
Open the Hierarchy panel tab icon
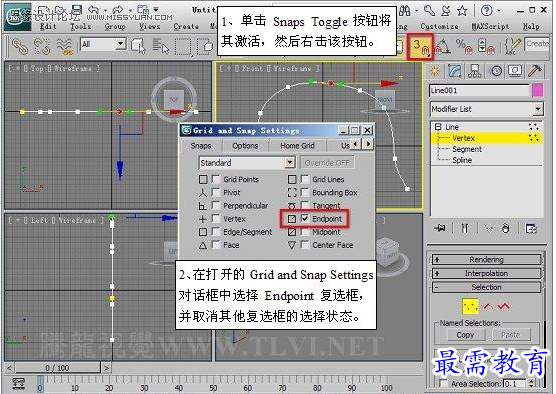[474, 71]
